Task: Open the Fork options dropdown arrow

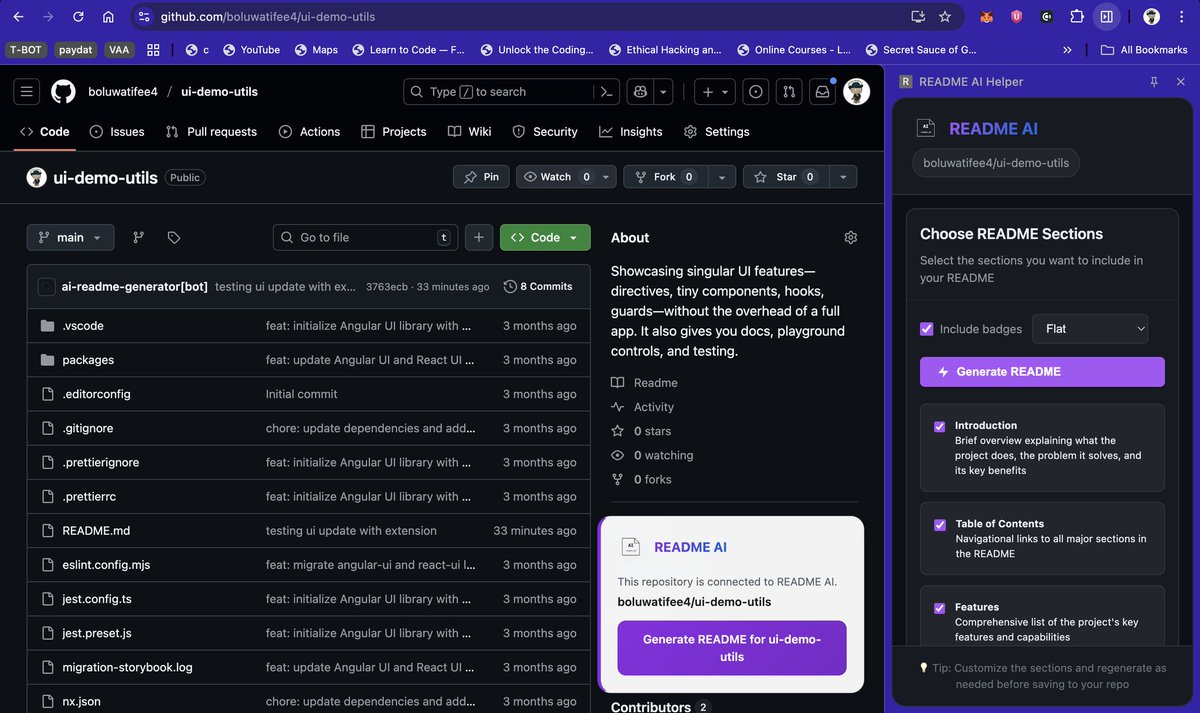Action: [721, 177]
